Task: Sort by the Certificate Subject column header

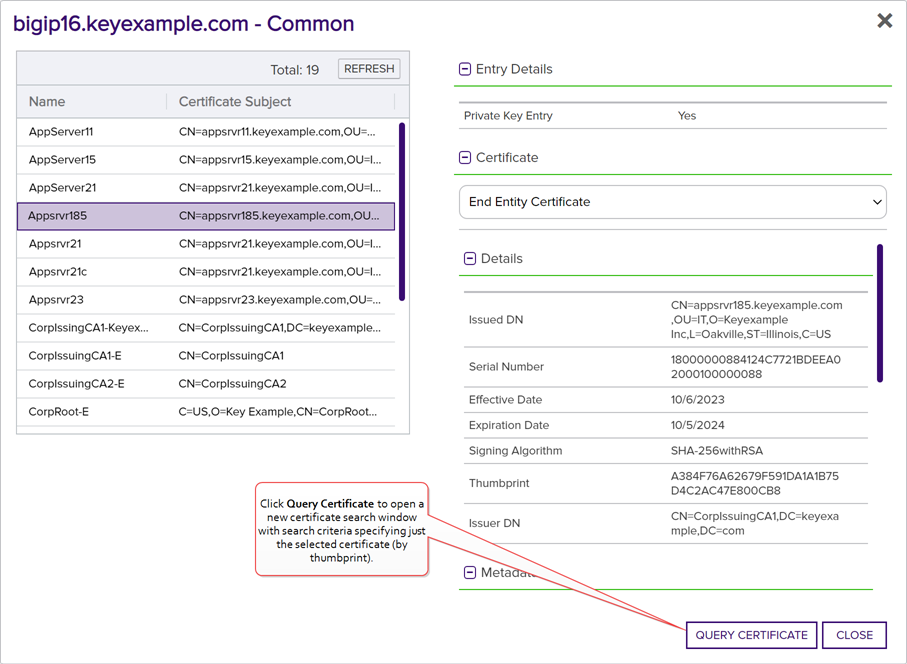Action: [235, 102]
